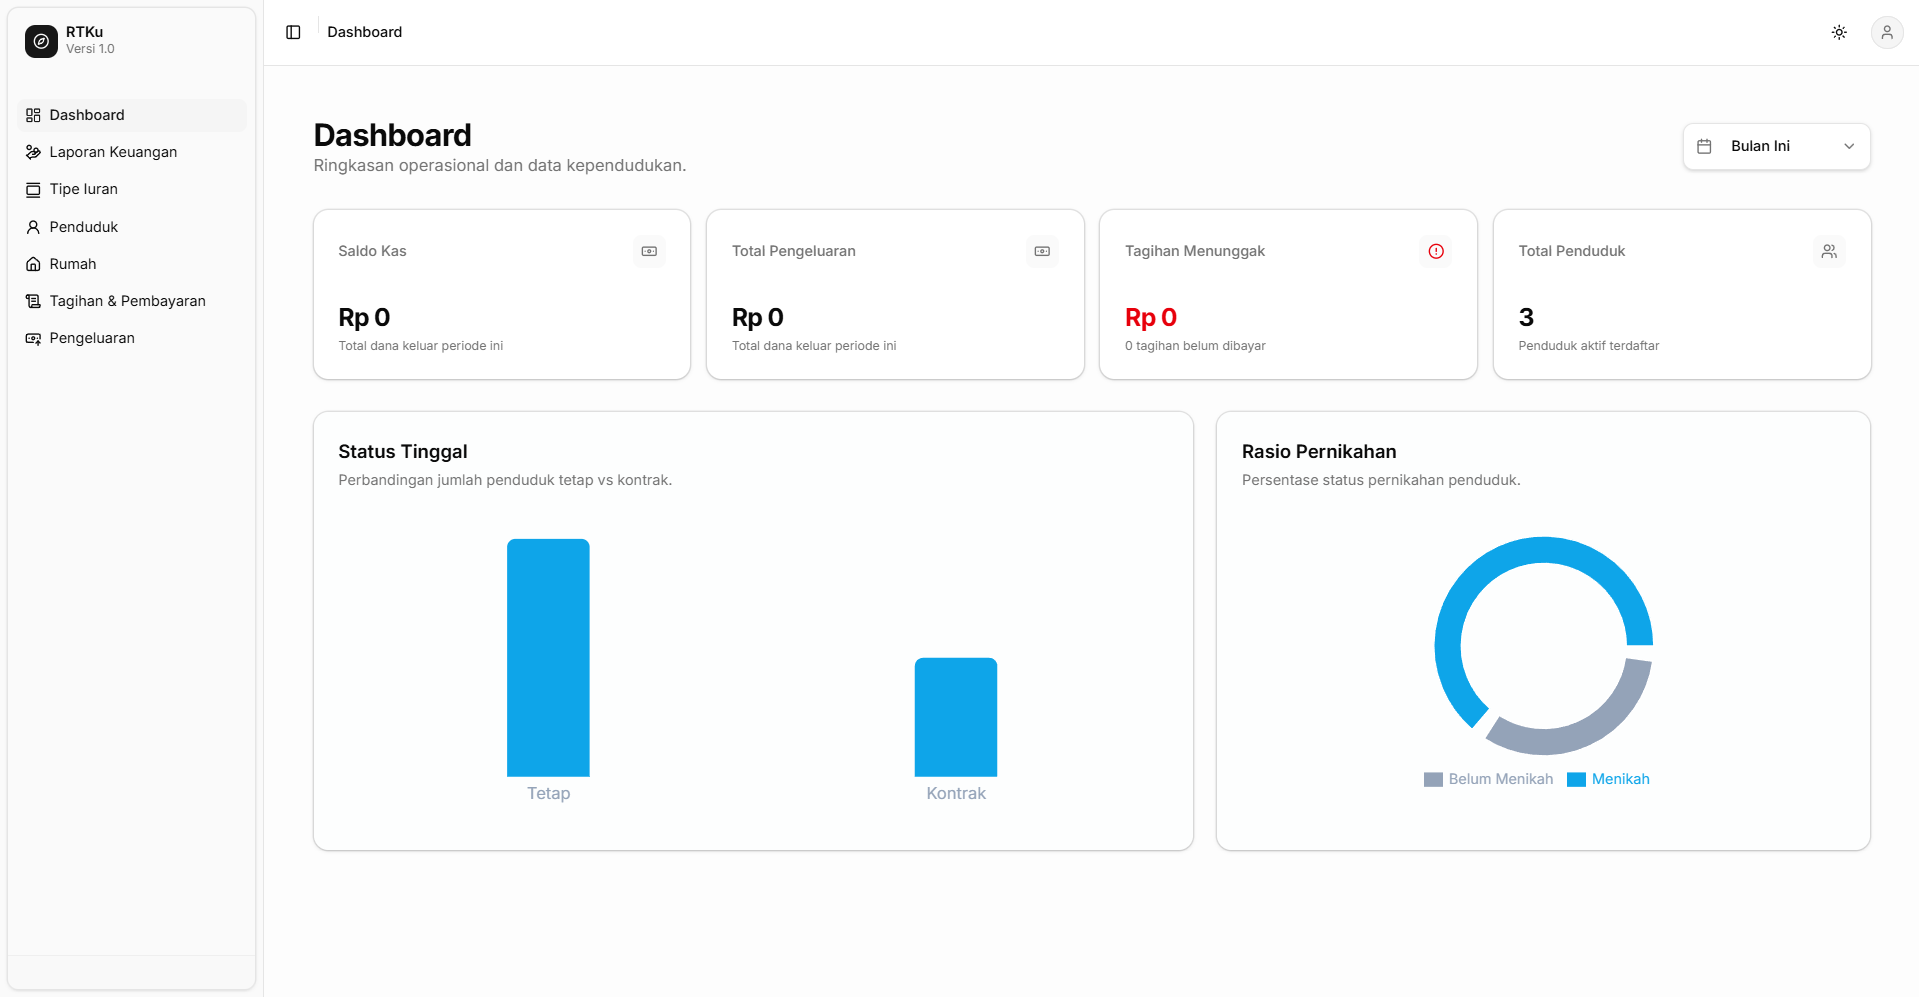Go to Laporan Keuangan page

coord(131,152)
